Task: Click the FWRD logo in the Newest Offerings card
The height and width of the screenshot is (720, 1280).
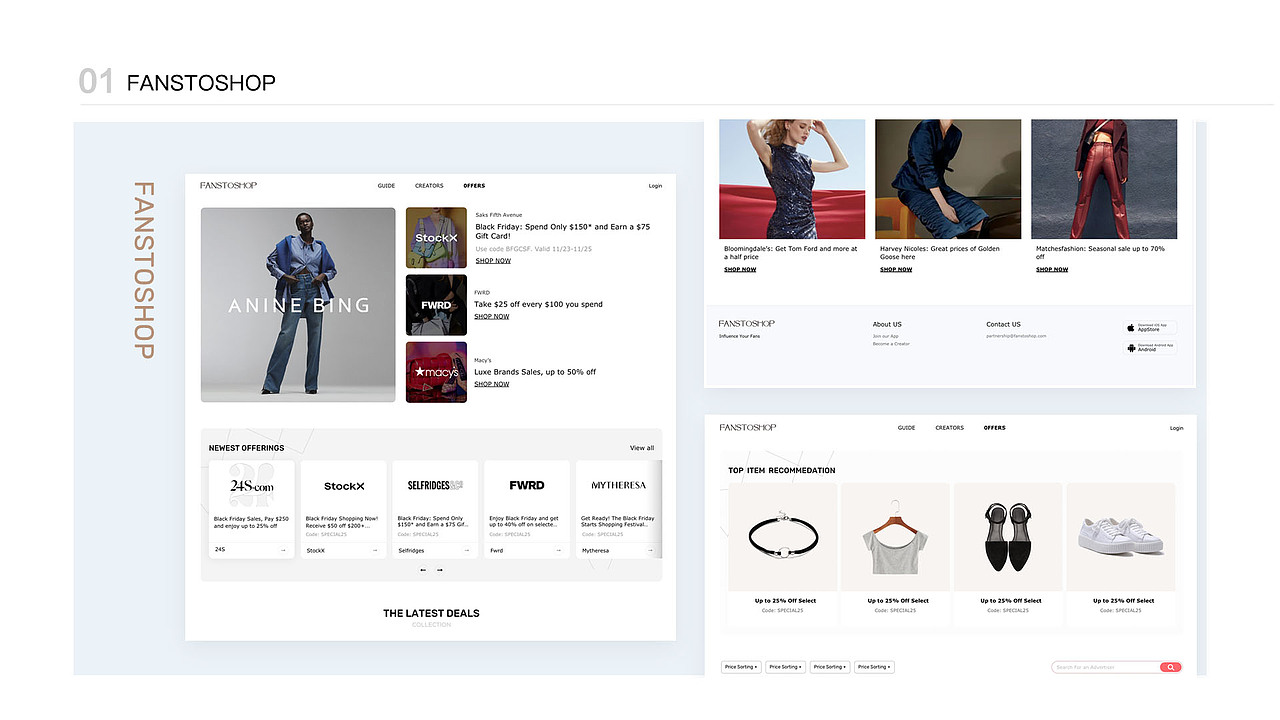Action: (526, 485)
